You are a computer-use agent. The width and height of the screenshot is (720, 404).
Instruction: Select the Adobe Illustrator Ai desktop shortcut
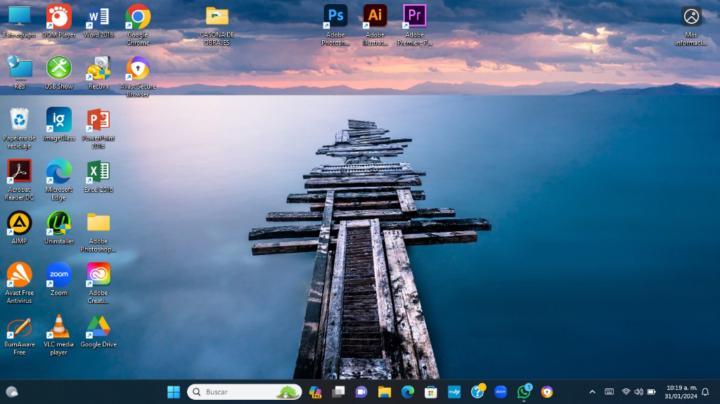375,25
